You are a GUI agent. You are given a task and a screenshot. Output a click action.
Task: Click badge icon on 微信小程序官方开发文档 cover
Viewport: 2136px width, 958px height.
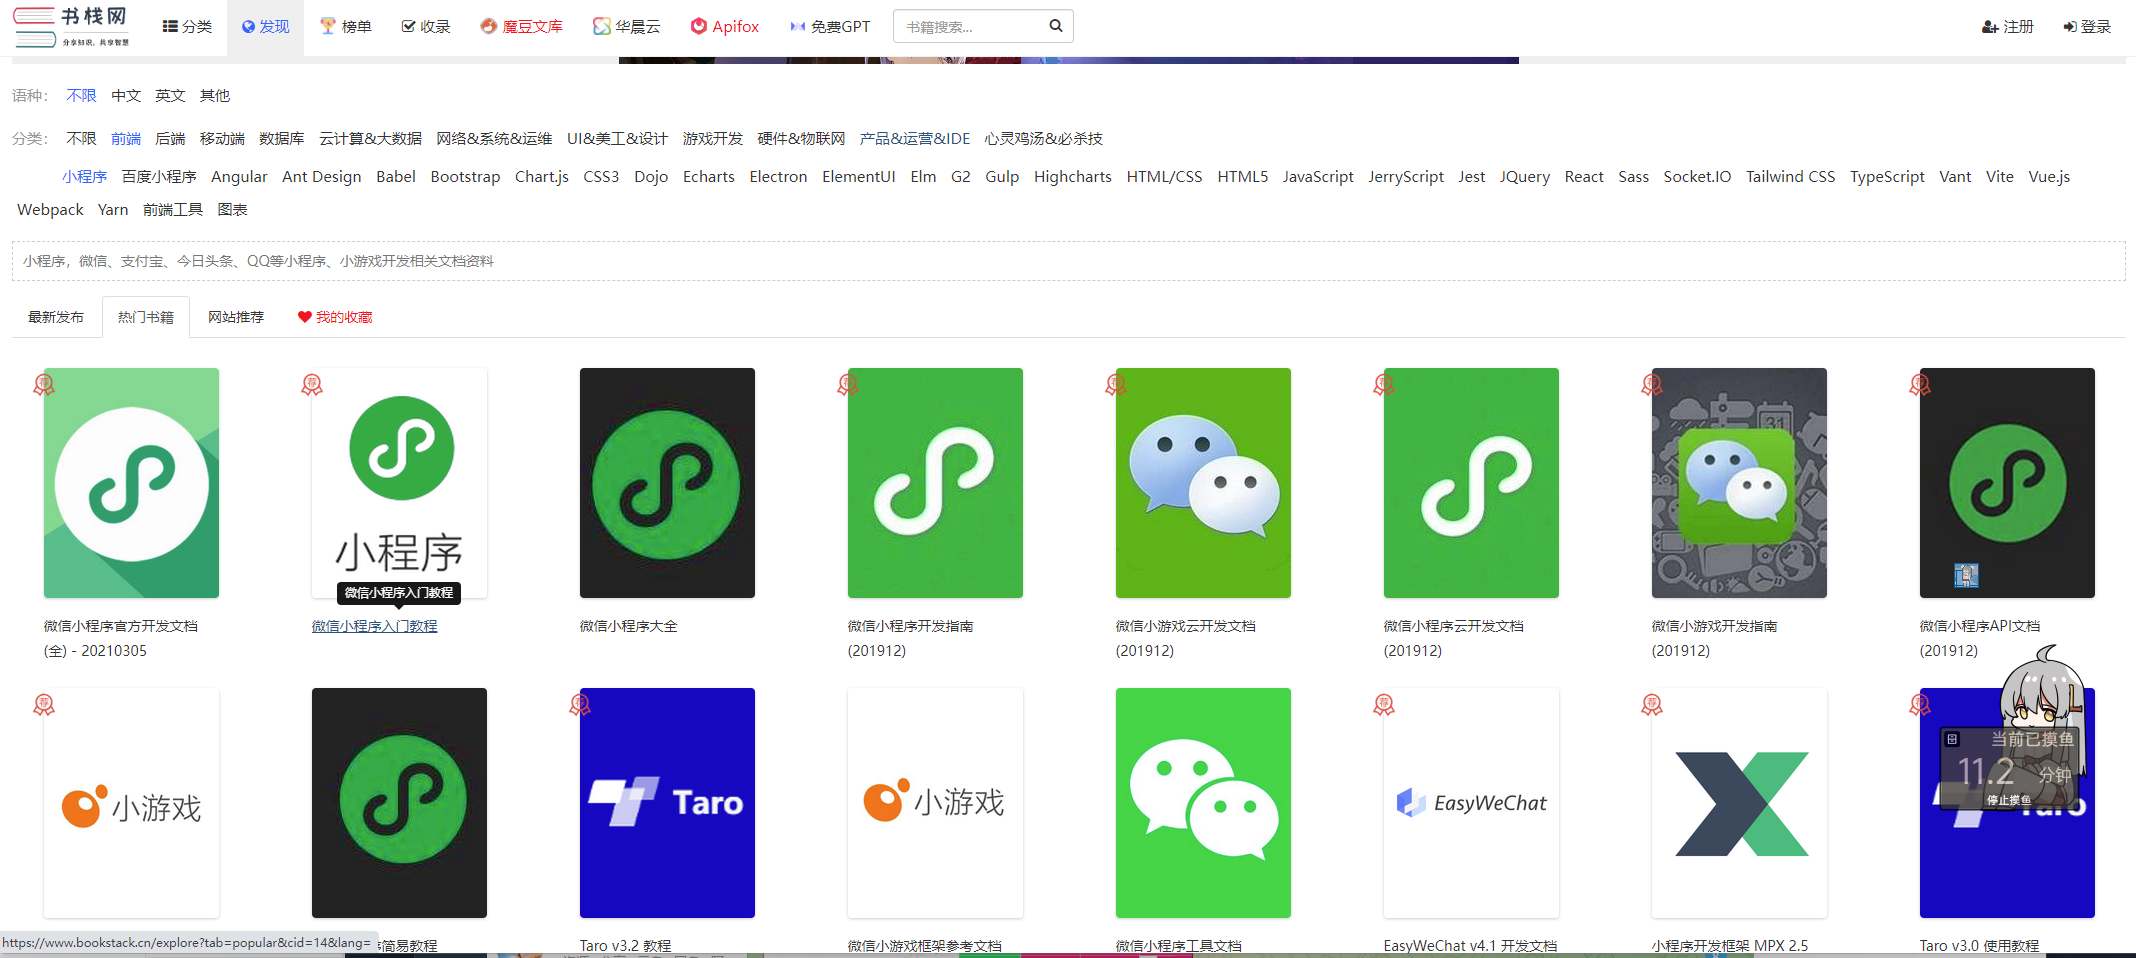click(x=44, y=385)
